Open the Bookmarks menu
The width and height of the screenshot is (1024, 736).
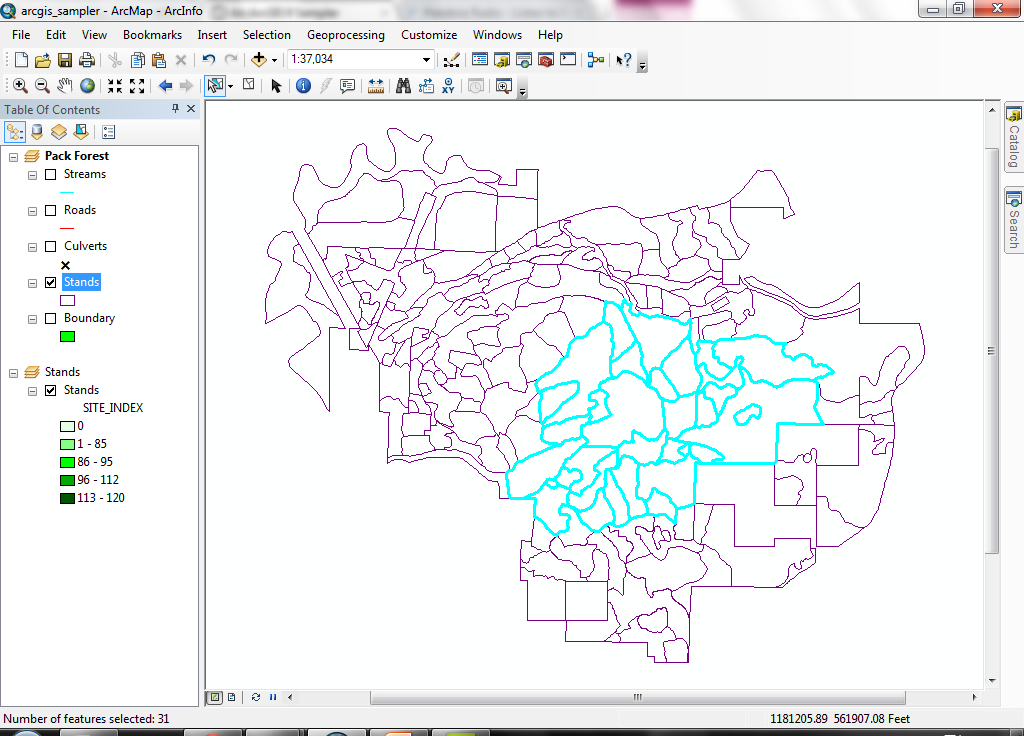152,34
